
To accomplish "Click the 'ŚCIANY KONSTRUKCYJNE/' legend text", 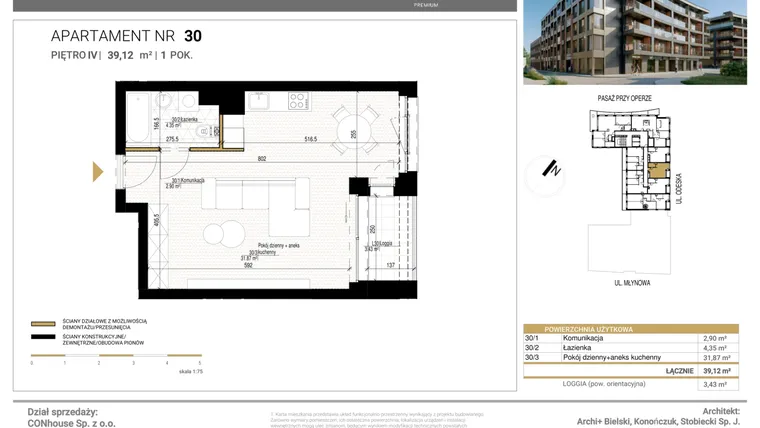I will point(95,337).
